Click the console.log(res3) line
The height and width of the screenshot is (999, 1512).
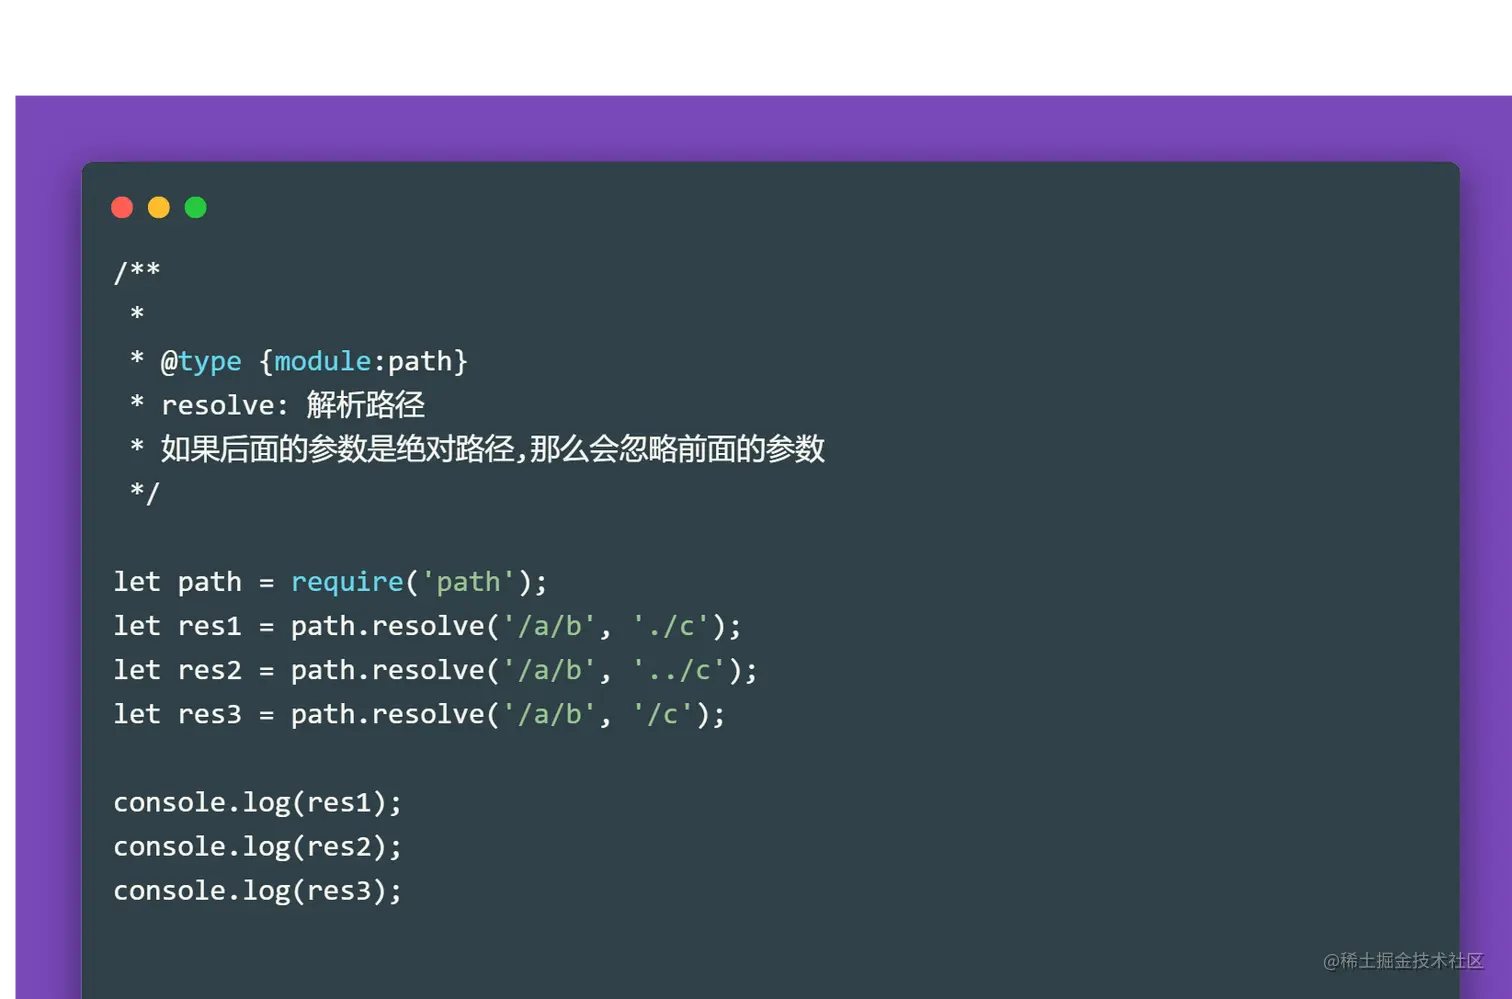click(x=257, y=891)
